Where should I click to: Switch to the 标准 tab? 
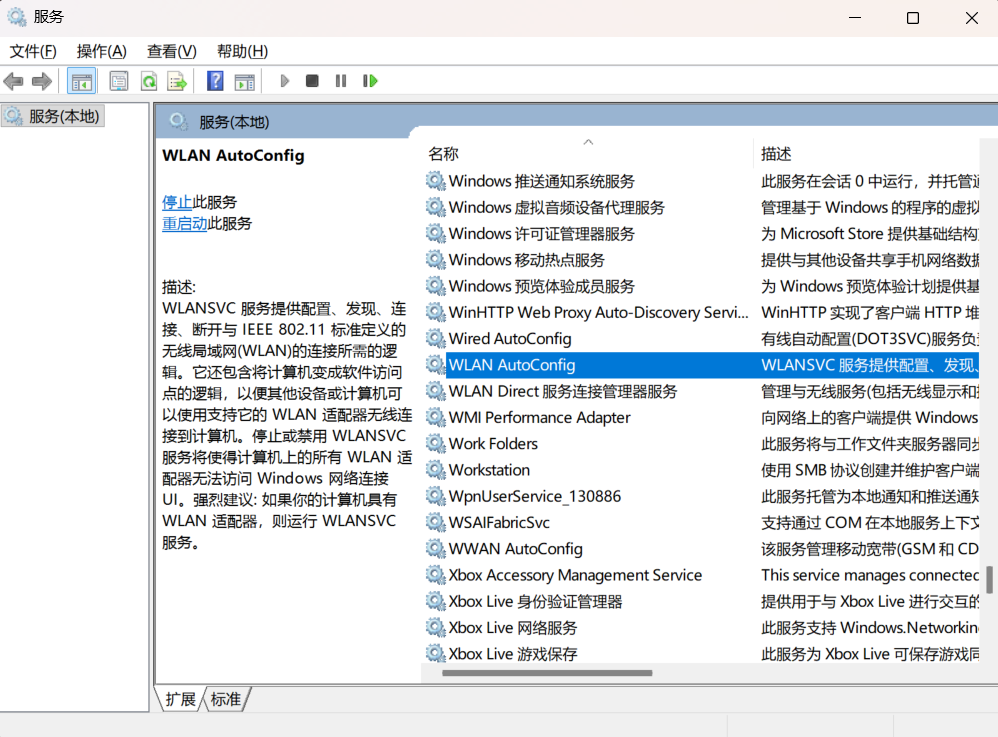pyautogui.click(x=226, y=699)
